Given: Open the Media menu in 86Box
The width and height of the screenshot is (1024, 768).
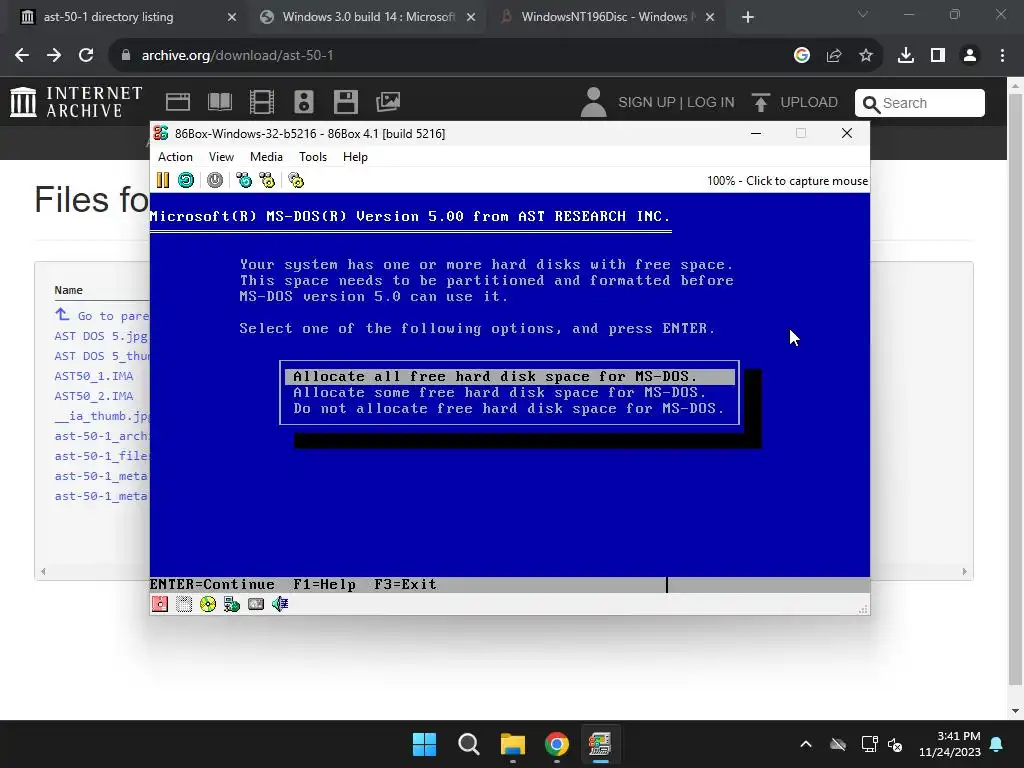Looking at the screenshot, I should 266,157.
